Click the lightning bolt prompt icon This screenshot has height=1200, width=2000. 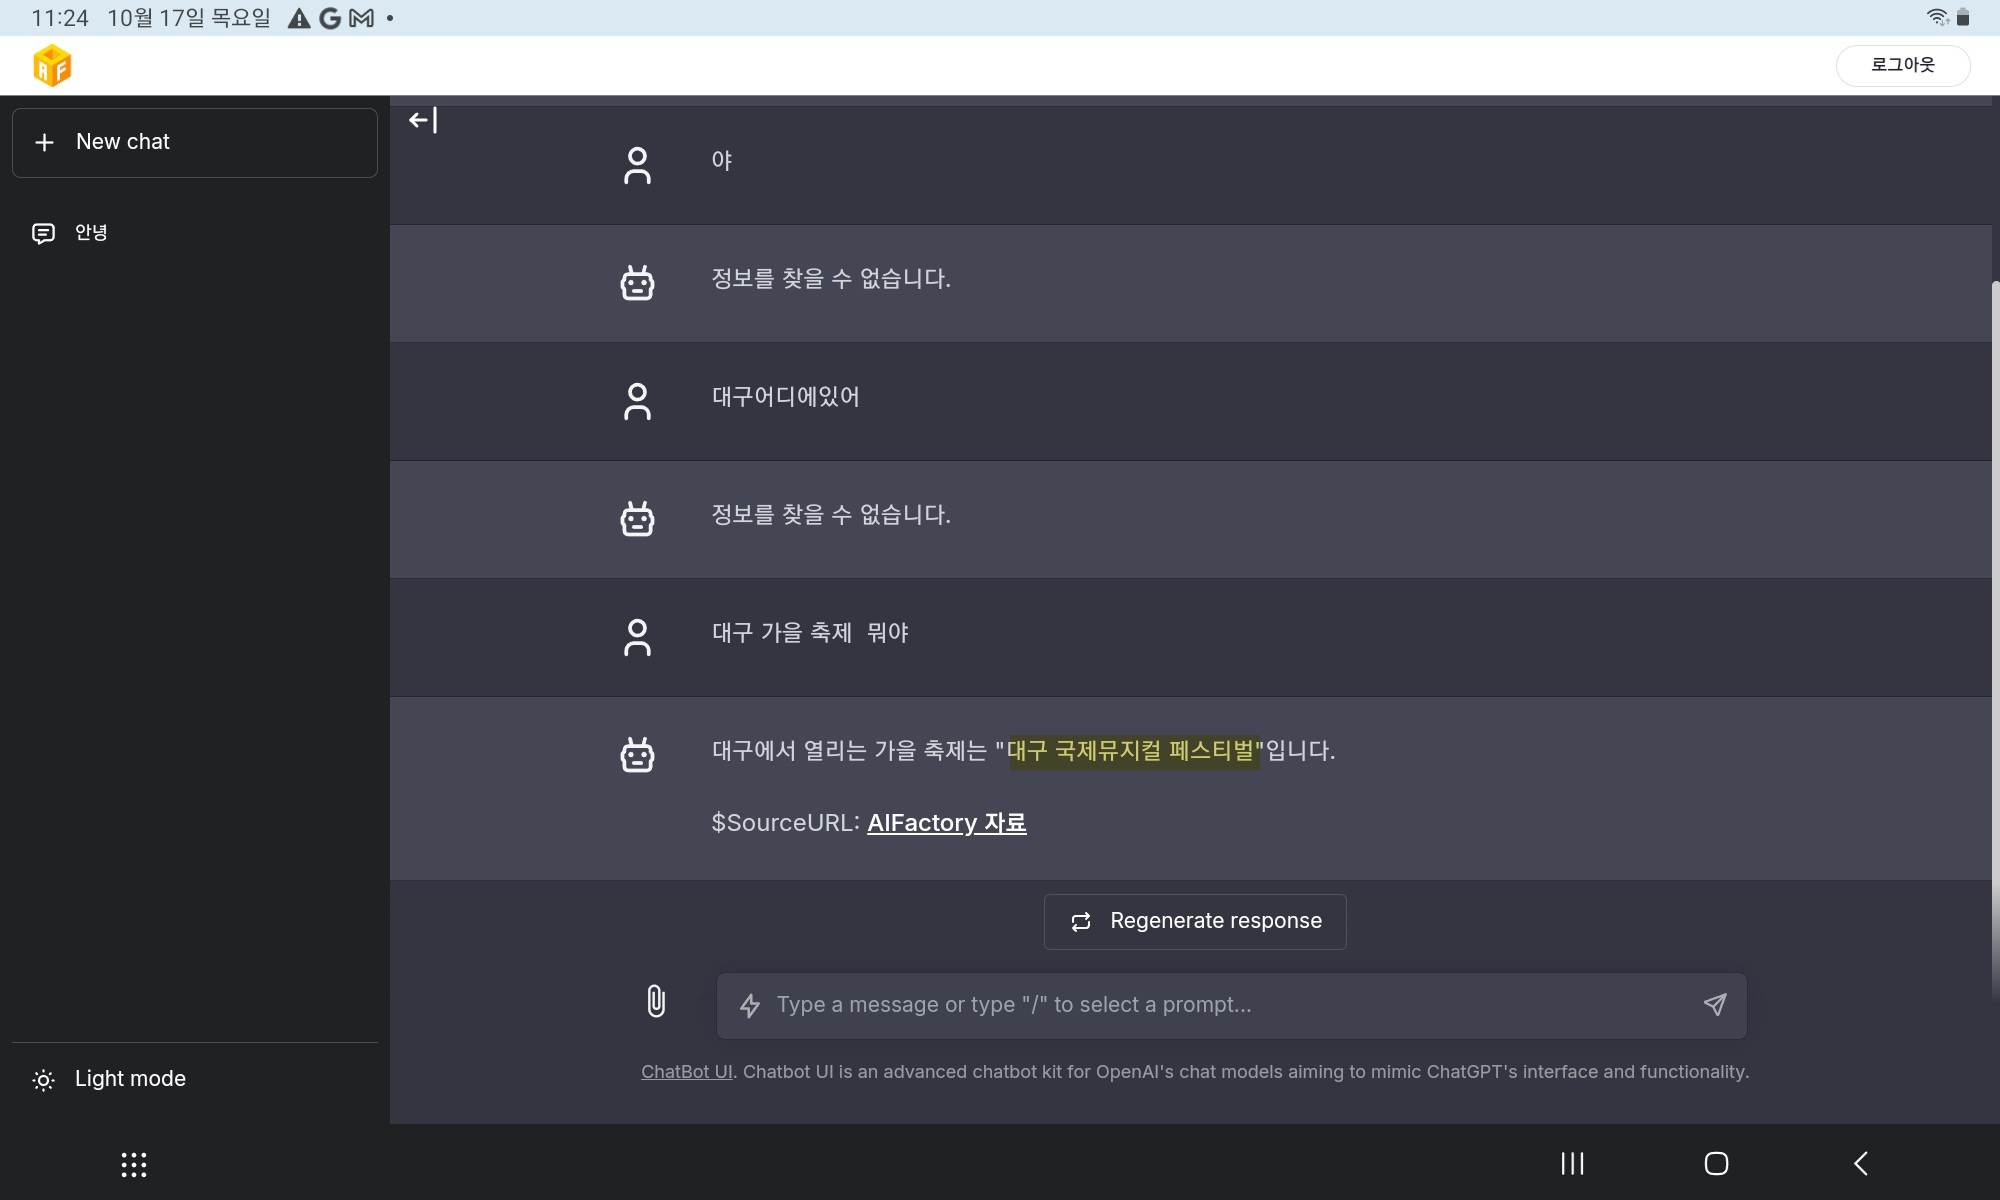[x=750, y=1005]
